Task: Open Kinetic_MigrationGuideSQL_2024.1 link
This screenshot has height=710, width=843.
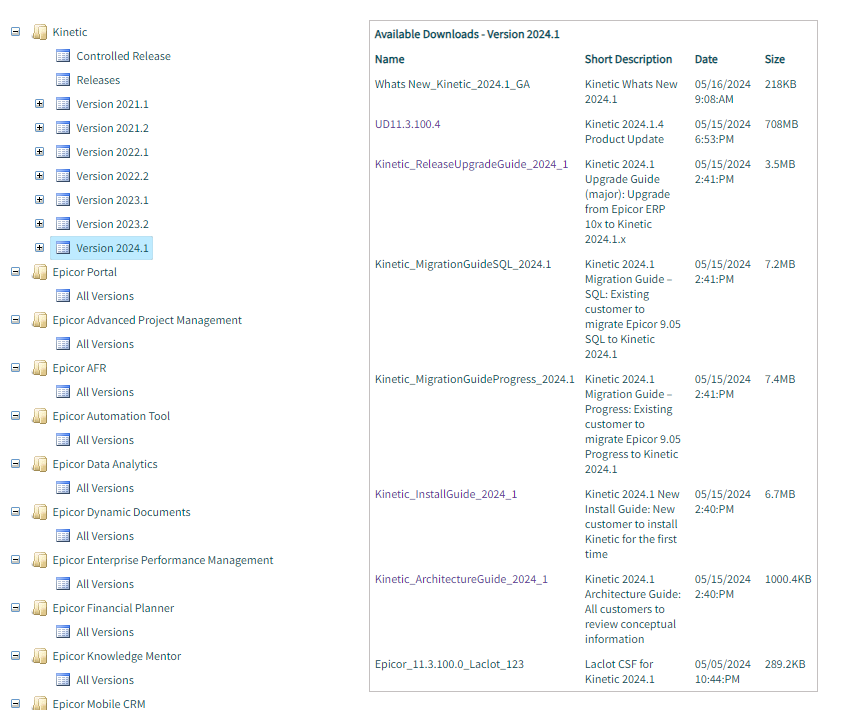Action: (x=463, y=264)
